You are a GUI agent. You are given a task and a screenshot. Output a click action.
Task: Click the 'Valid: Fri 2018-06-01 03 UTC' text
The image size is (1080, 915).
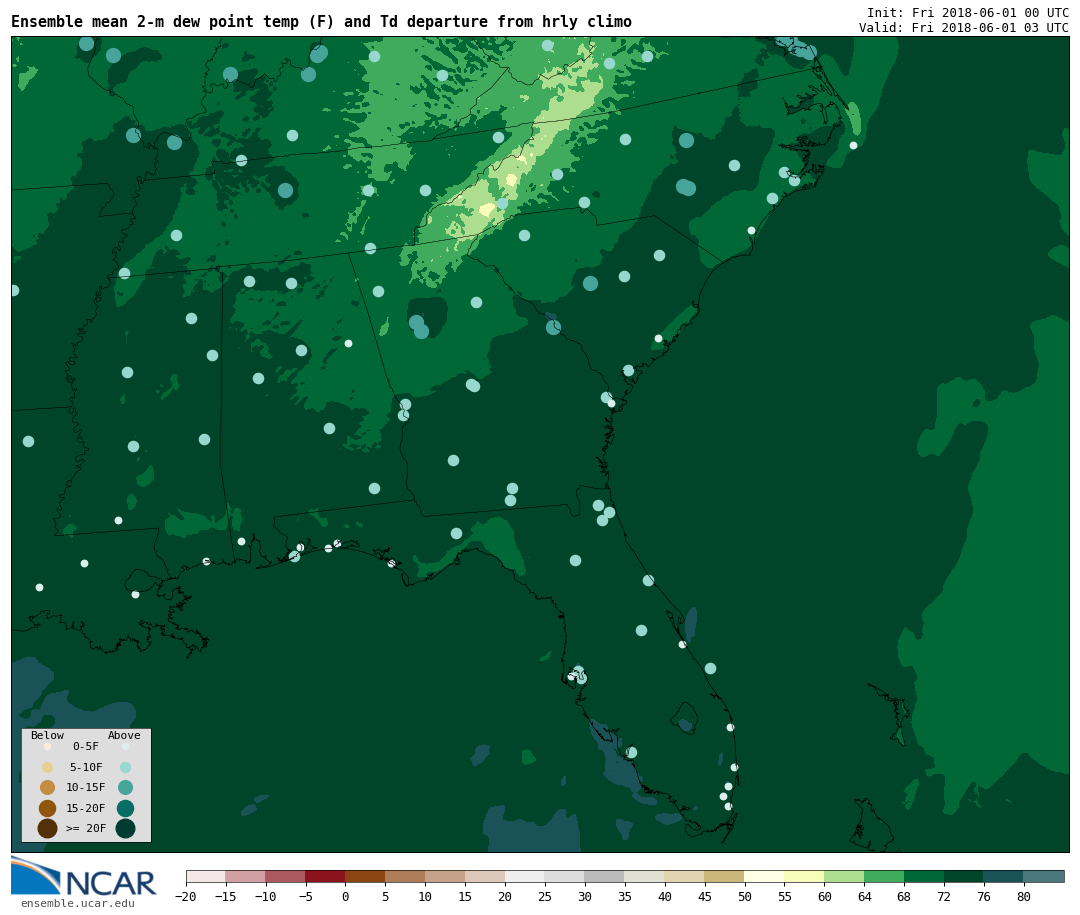pyautogui.click(x=964, y=28)
